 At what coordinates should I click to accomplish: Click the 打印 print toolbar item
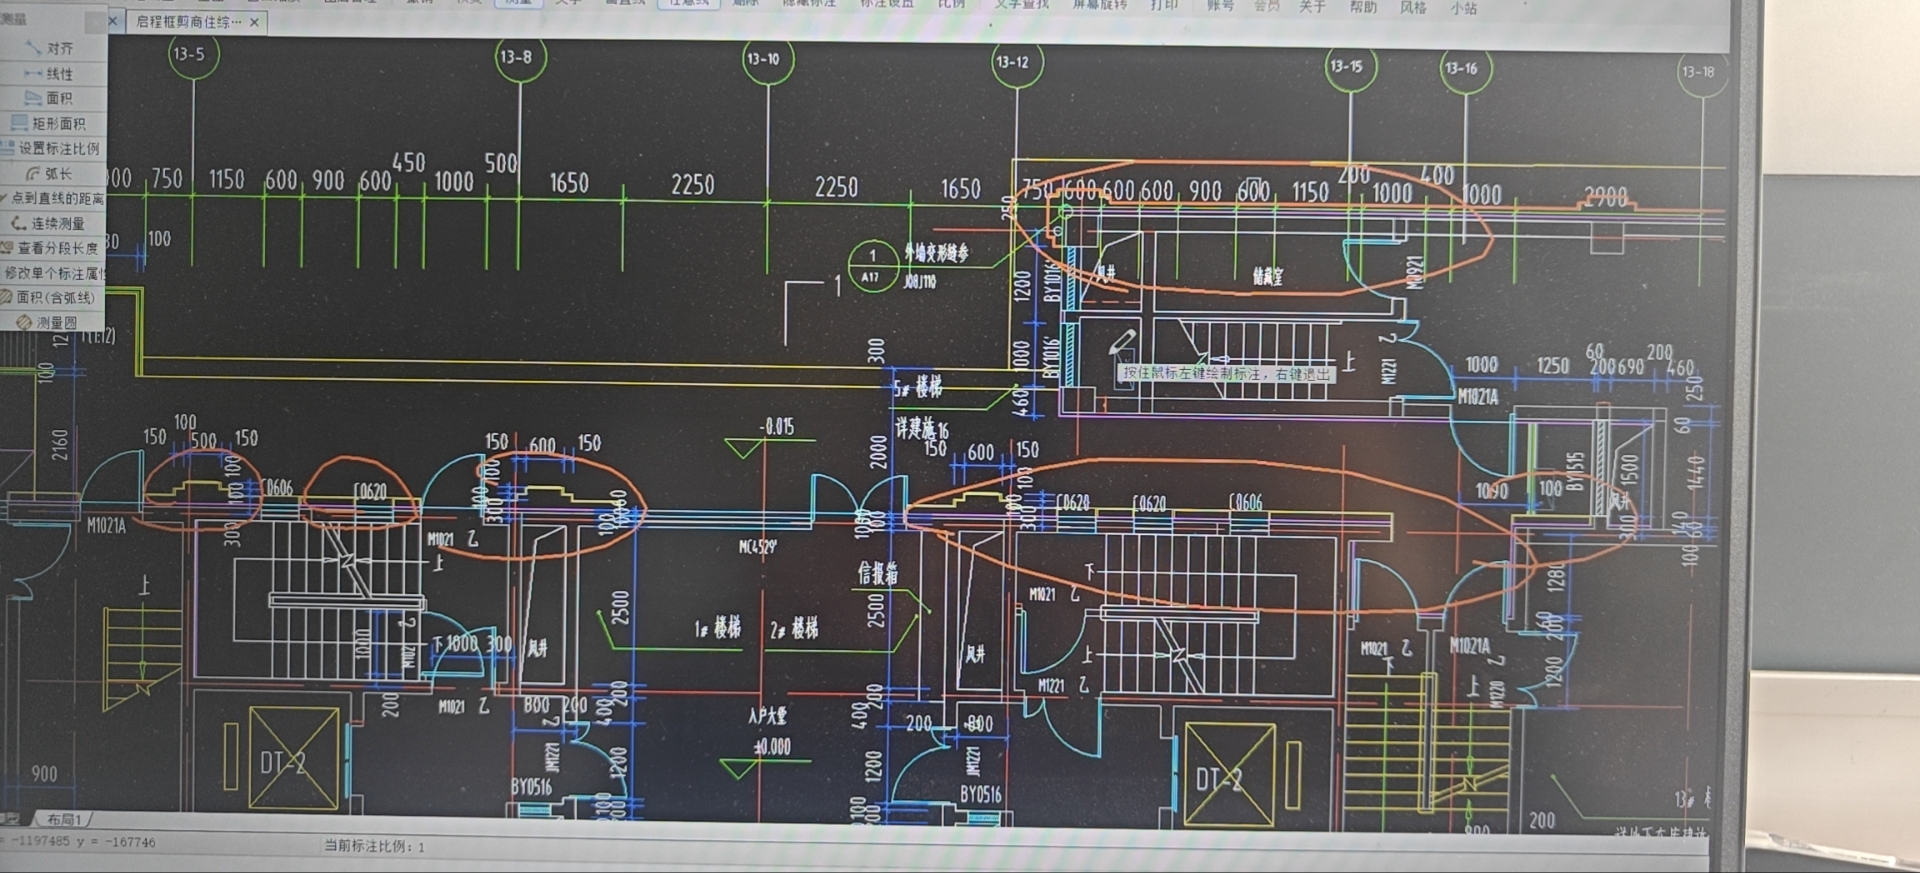pos(1164,5)
